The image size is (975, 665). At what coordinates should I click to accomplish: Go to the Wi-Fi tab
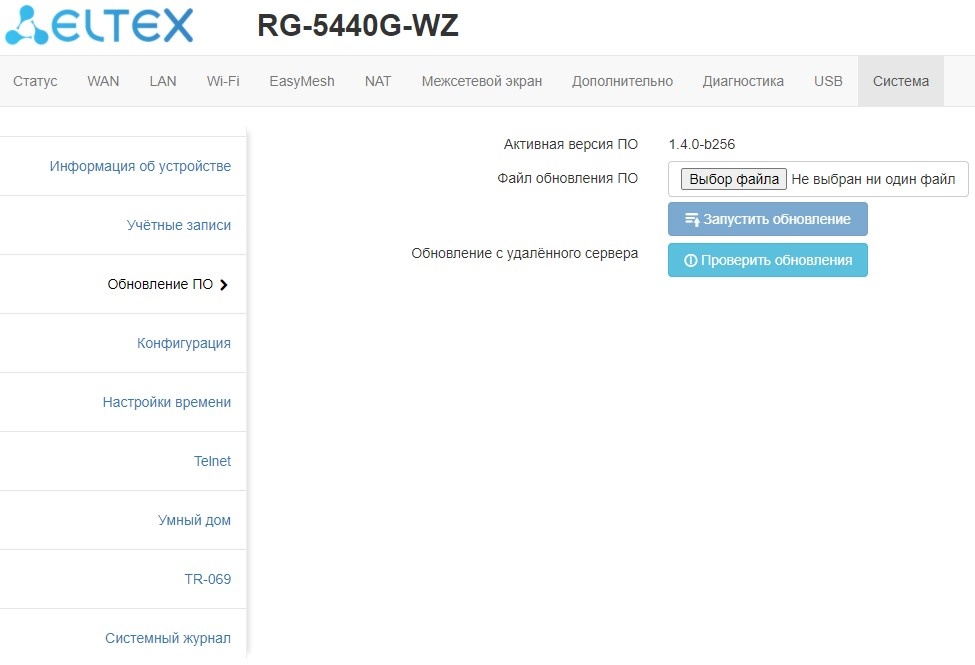click(223, 81)
